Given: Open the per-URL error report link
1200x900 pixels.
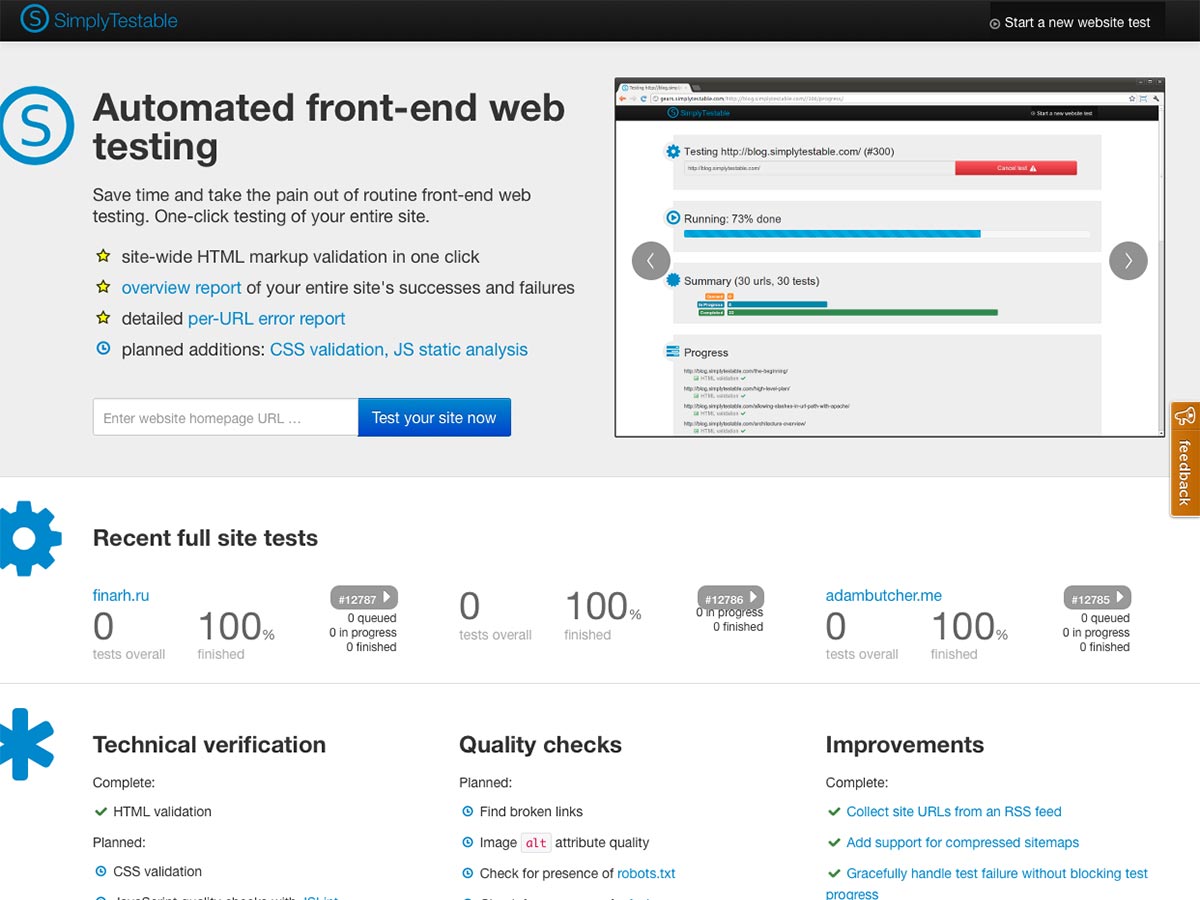Looking at the screenshot, I should [x=266, y=319].
